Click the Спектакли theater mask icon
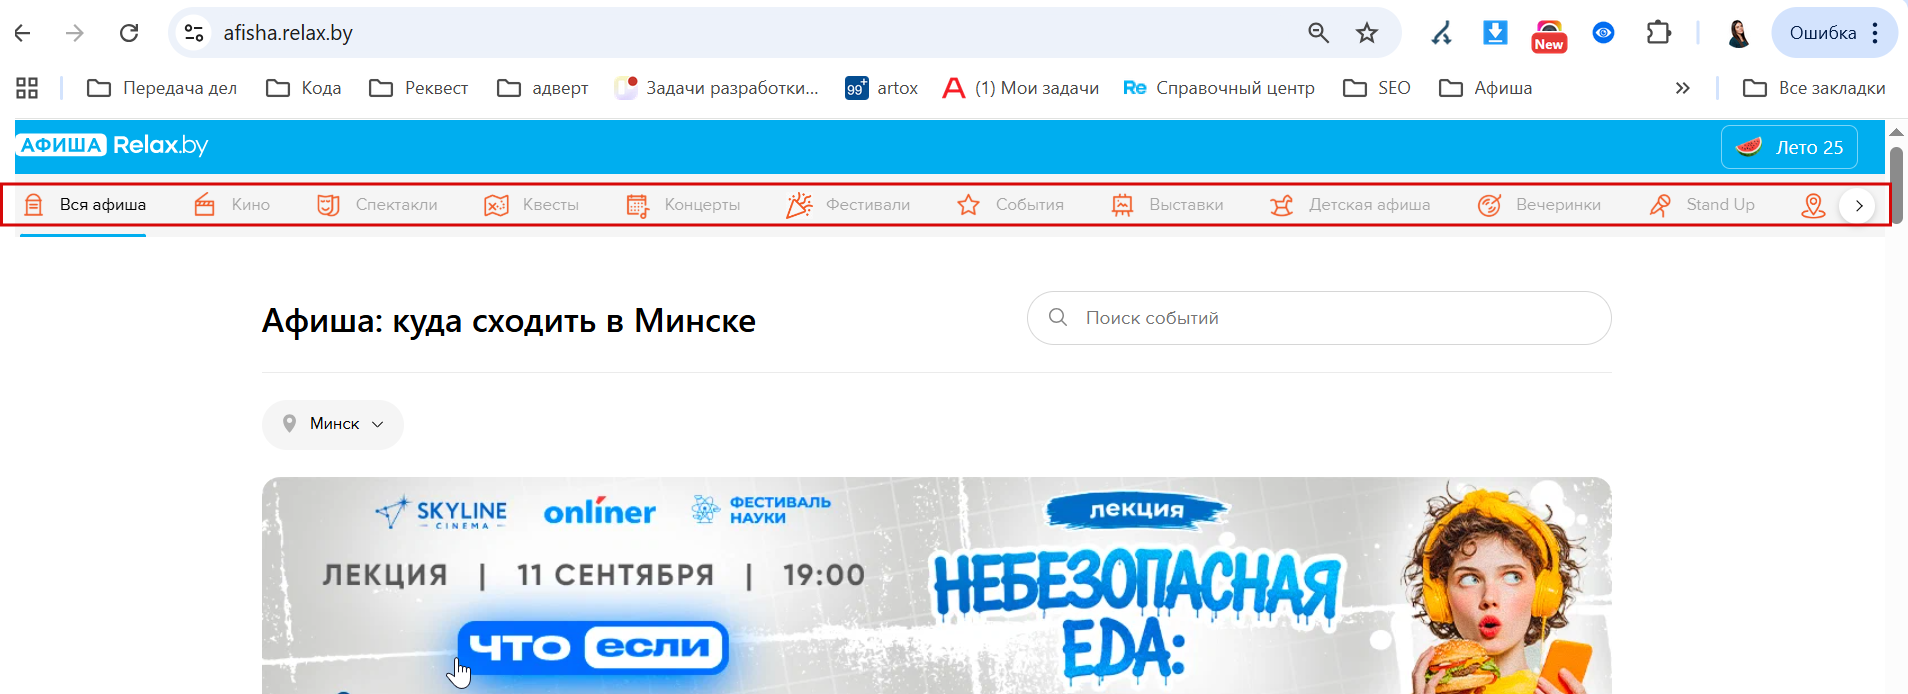This screenshot has width=1908, height=694. [x=328, y=205]
